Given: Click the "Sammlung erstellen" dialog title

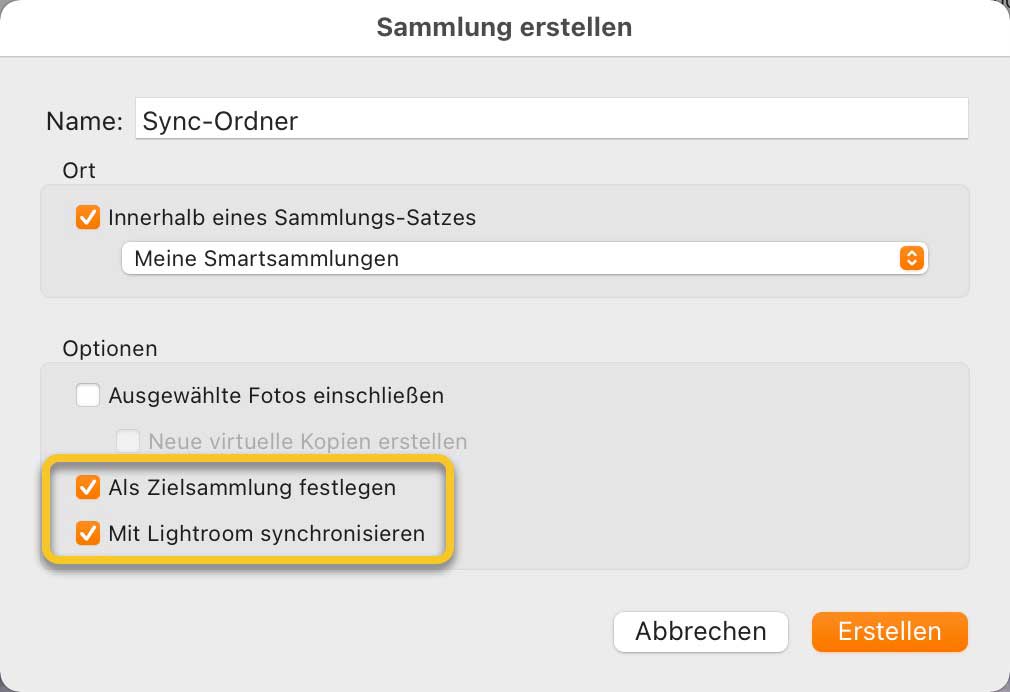Looking at the screenshot, I should [x=504, y=27].
